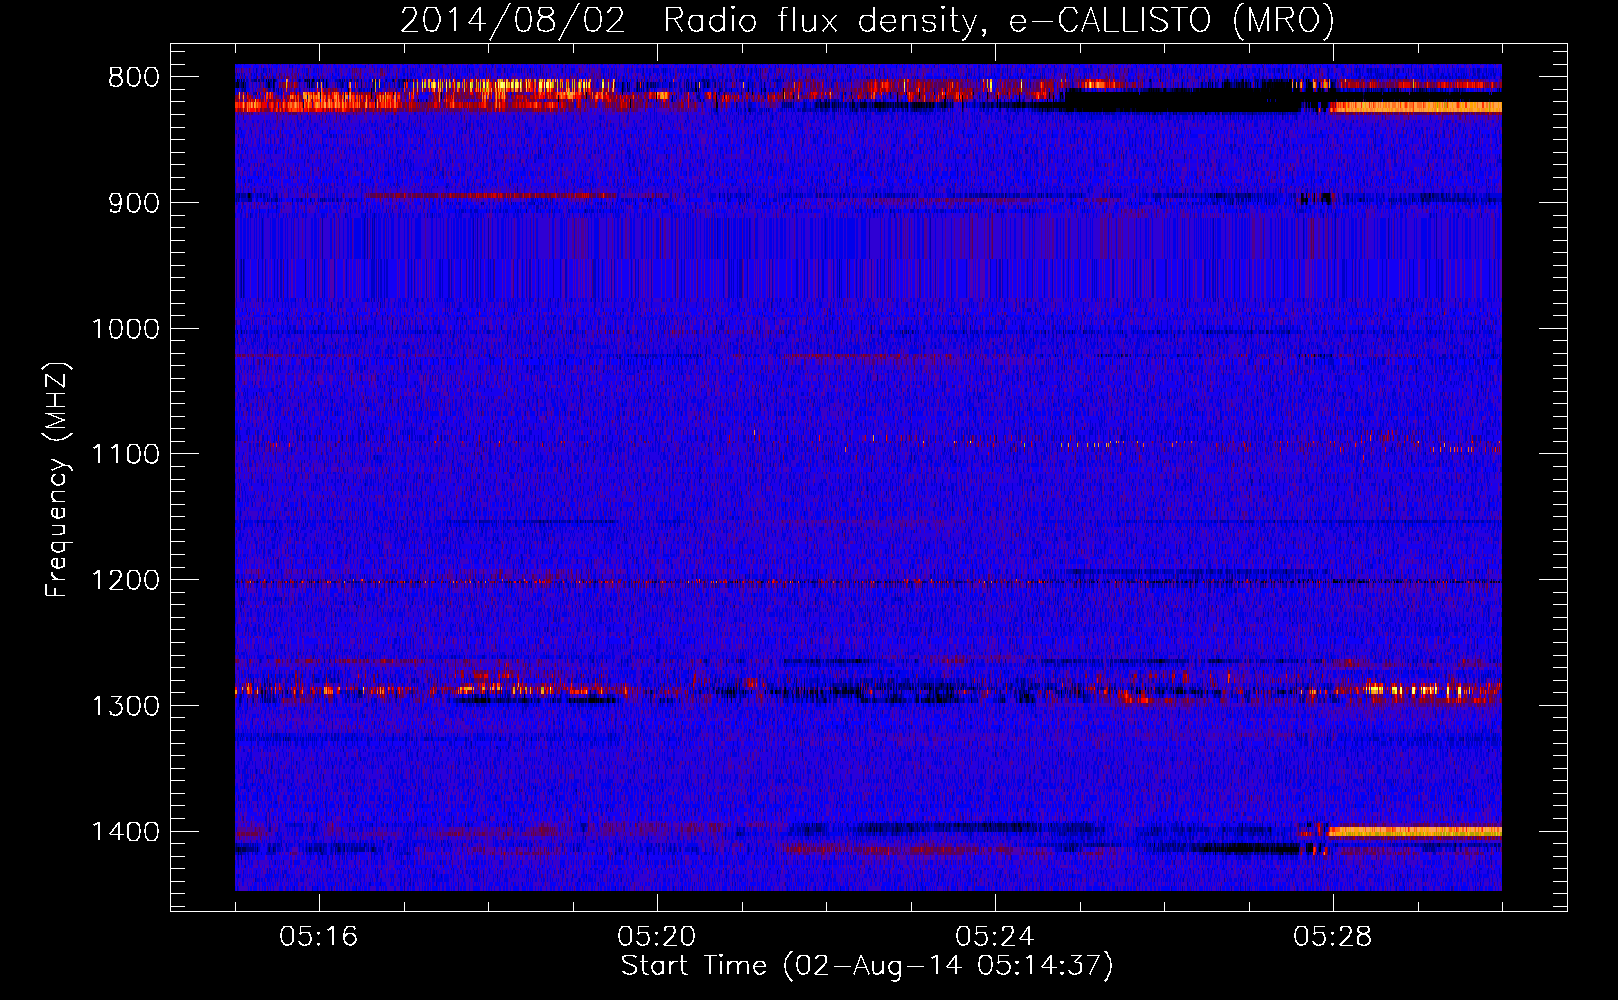Click the 800 frequency tick label
The image size is (1618, 1000).
133,77
